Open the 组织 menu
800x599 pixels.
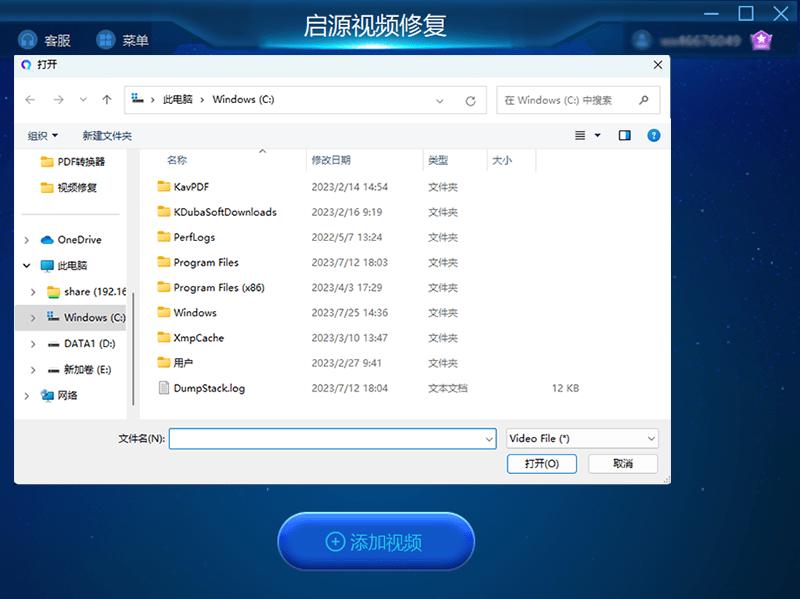[40, 135]
